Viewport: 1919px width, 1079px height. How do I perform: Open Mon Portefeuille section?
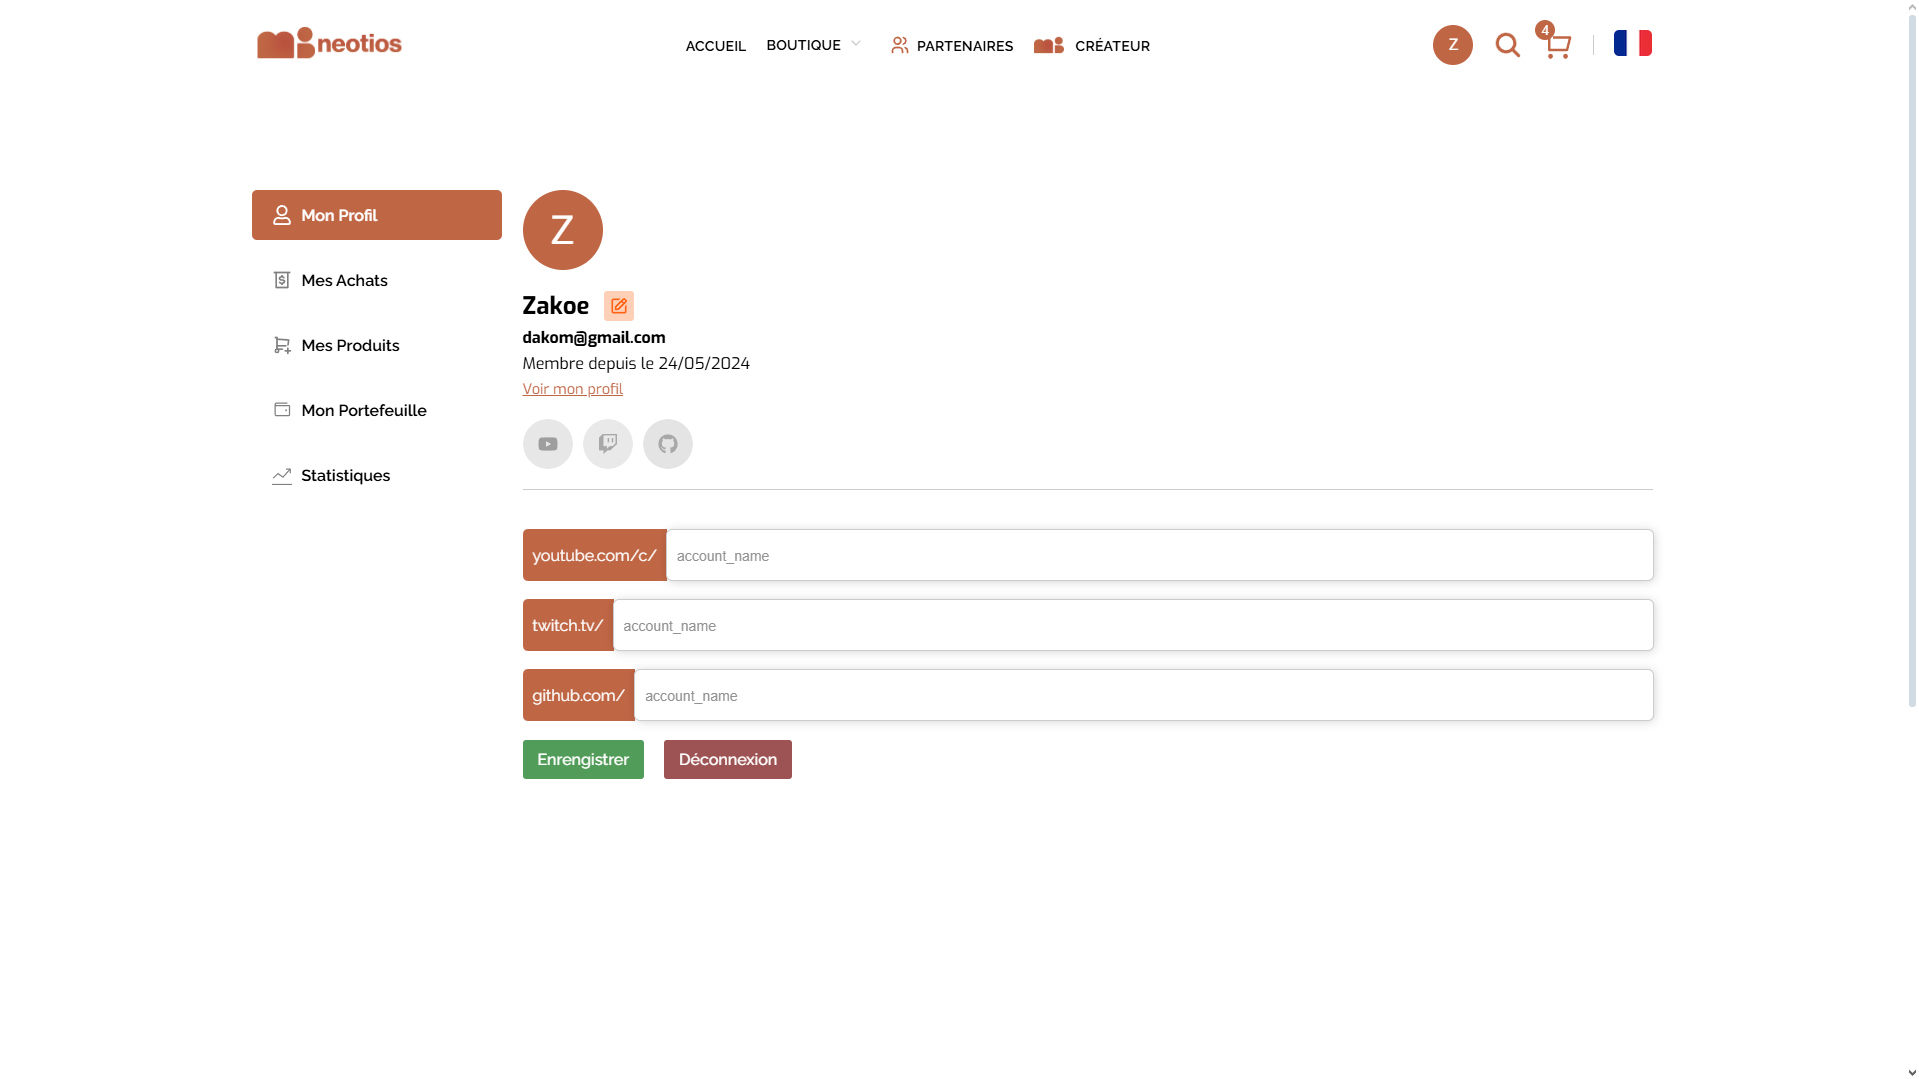tap(363, 410)
